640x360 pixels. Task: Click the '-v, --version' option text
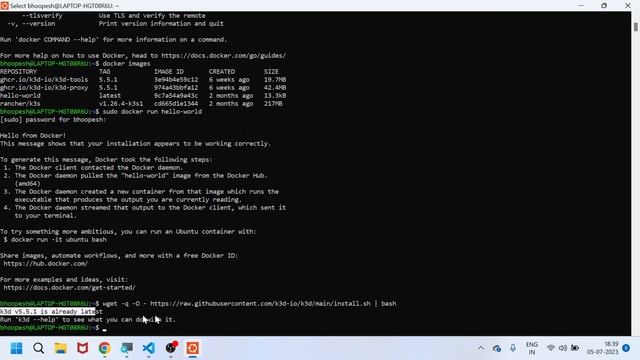31,24
